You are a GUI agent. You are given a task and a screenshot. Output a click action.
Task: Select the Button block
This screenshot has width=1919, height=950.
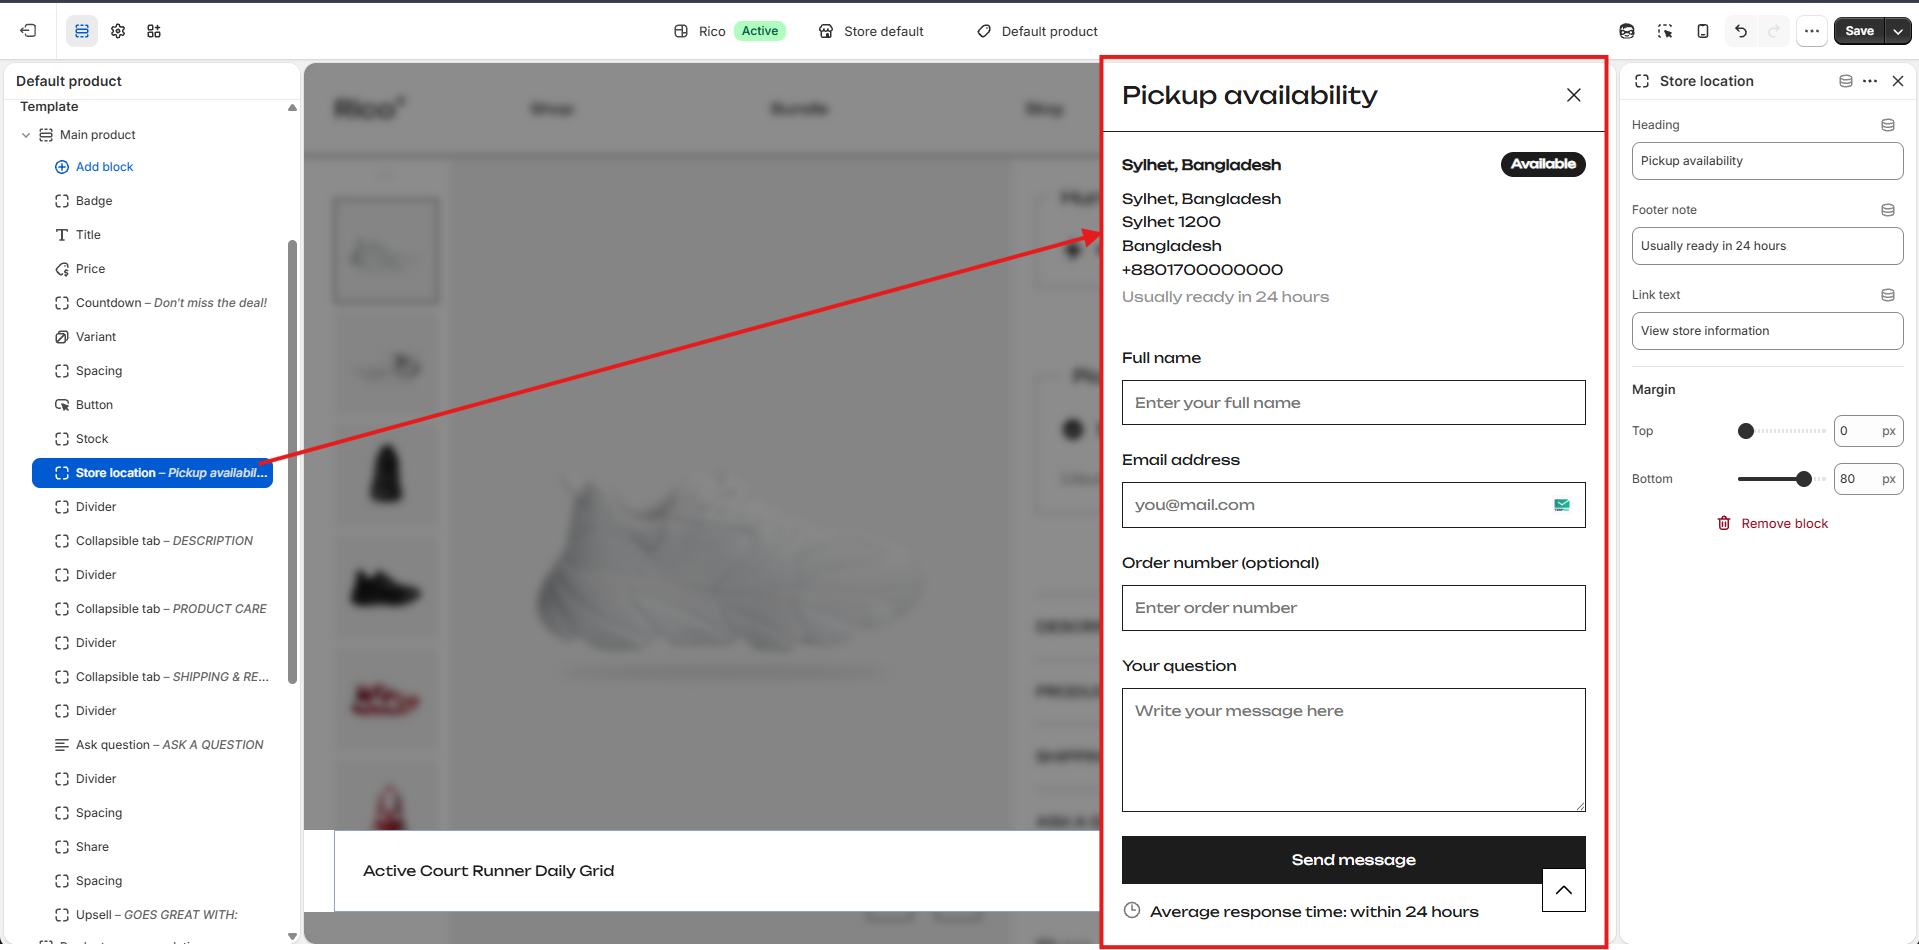152,405
